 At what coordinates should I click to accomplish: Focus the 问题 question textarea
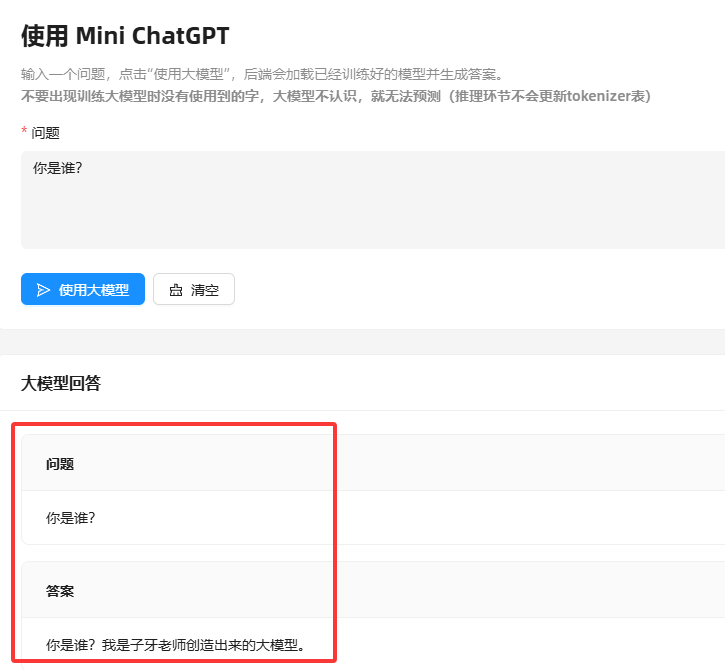pyautogui.click(x=373, y=200)
